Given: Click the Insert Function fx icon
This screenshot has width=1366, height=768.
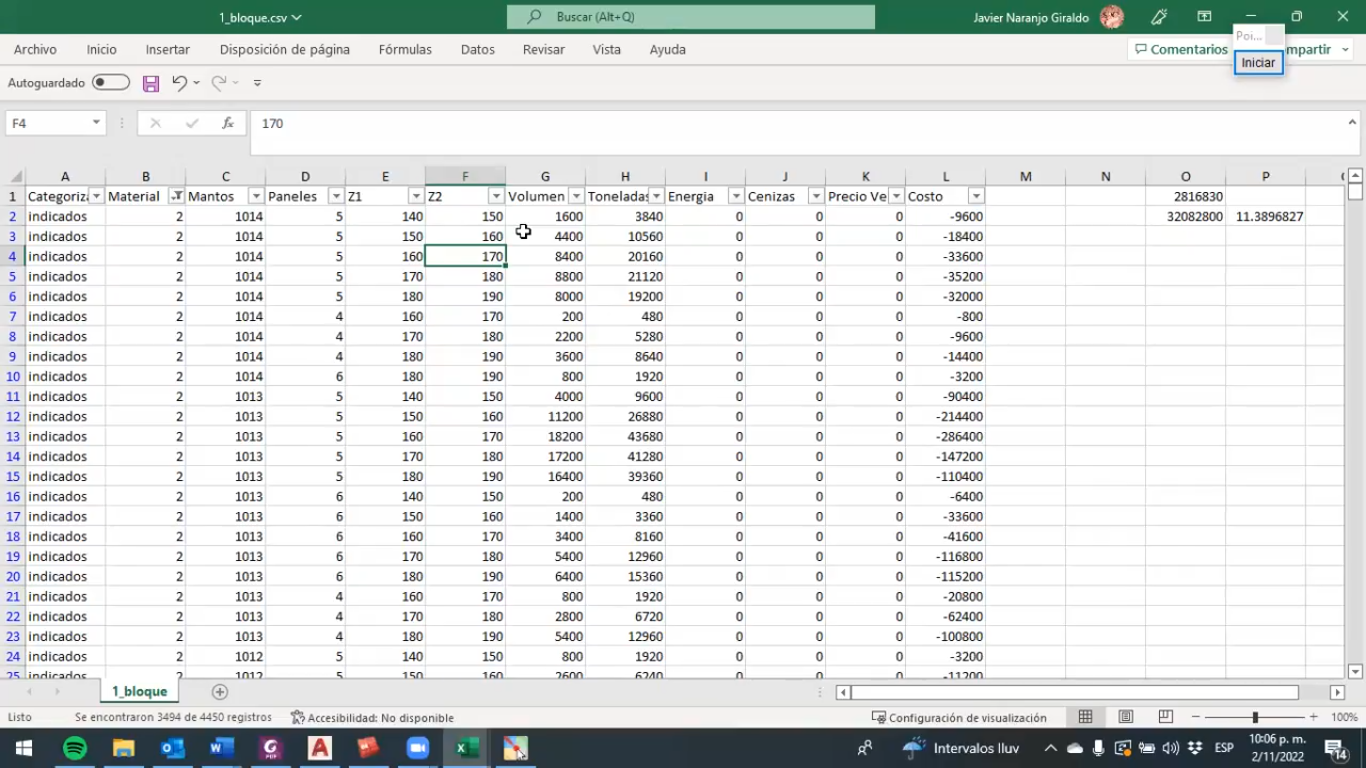Looking at the screenshot, I should point(228,123).
